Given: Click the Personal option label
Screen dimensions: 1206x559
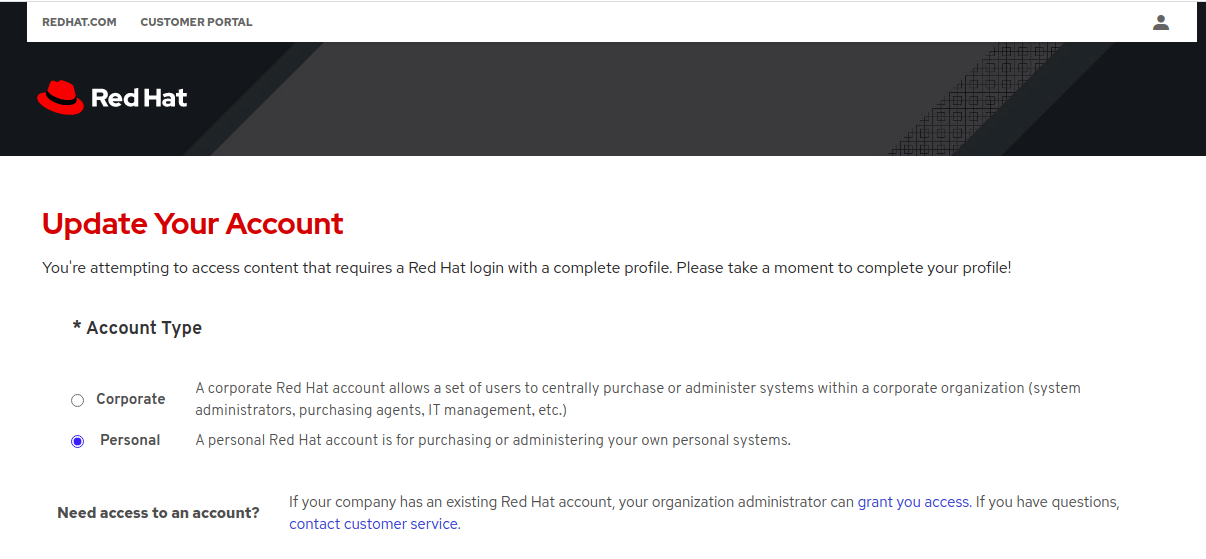Looking at the screenshot, I should click(130, 440).
